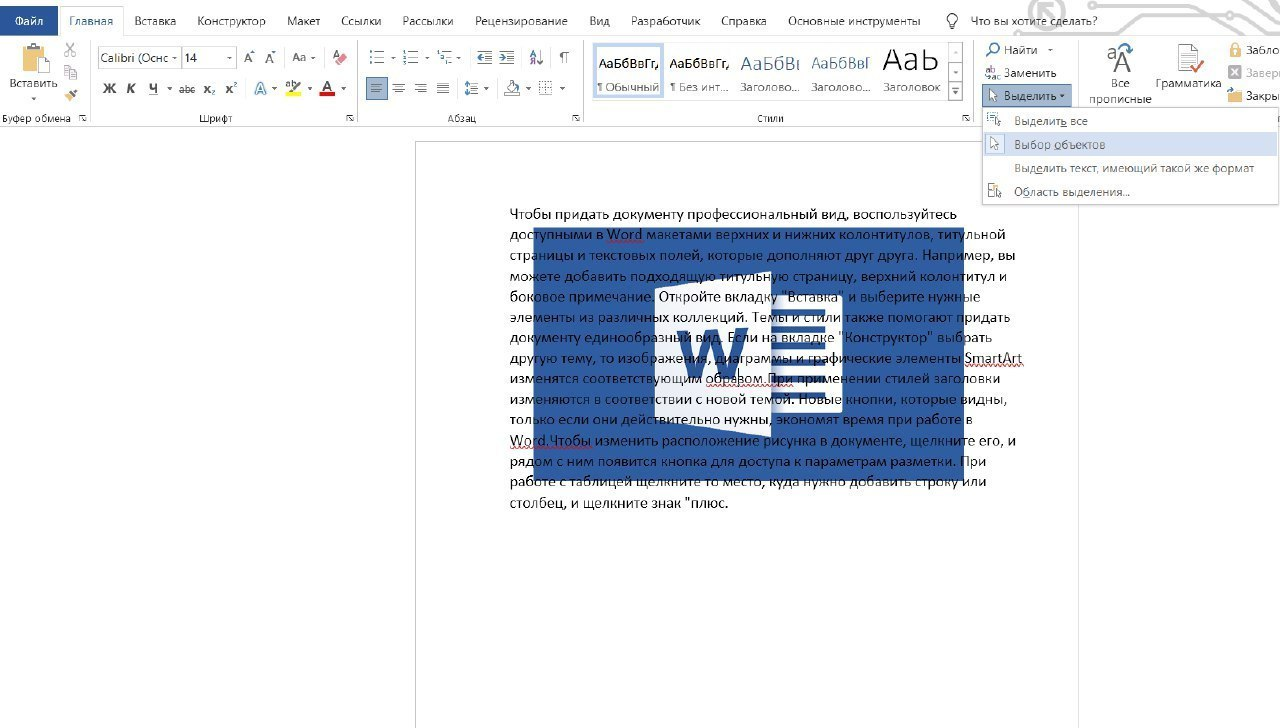Image resolution: width=1280 pixels, height=728 pixels.
Task: Expand the styles gallery more arrow
Action: click(955, 92)
